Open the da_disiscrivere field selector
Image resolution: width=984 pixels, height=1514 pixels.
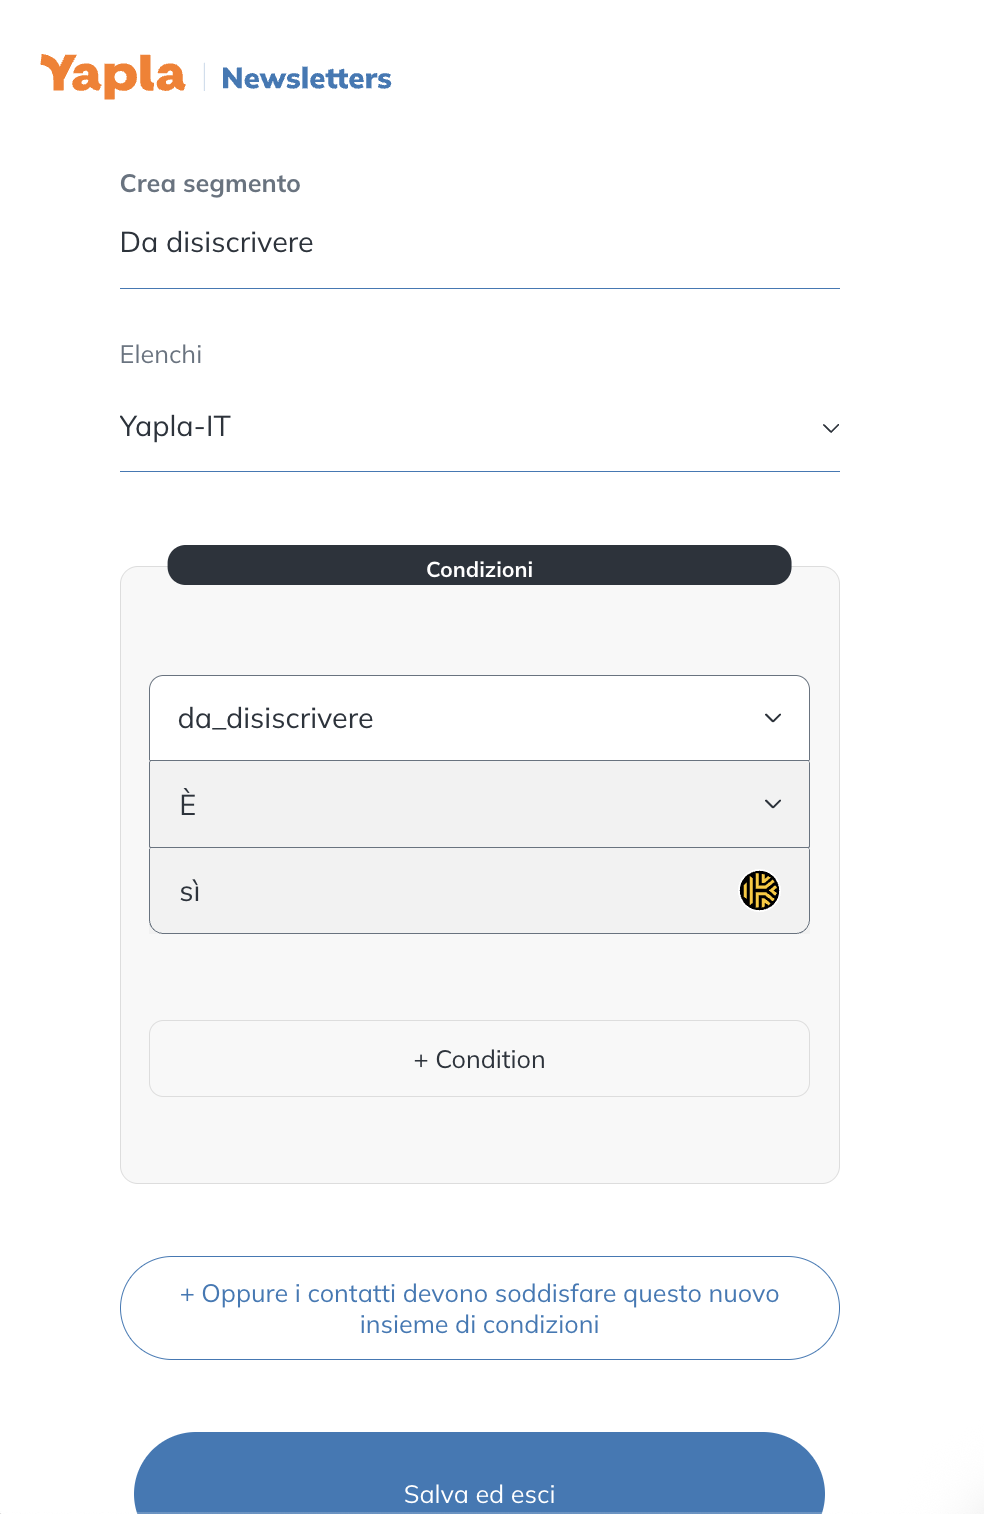(x=479, y=718)
